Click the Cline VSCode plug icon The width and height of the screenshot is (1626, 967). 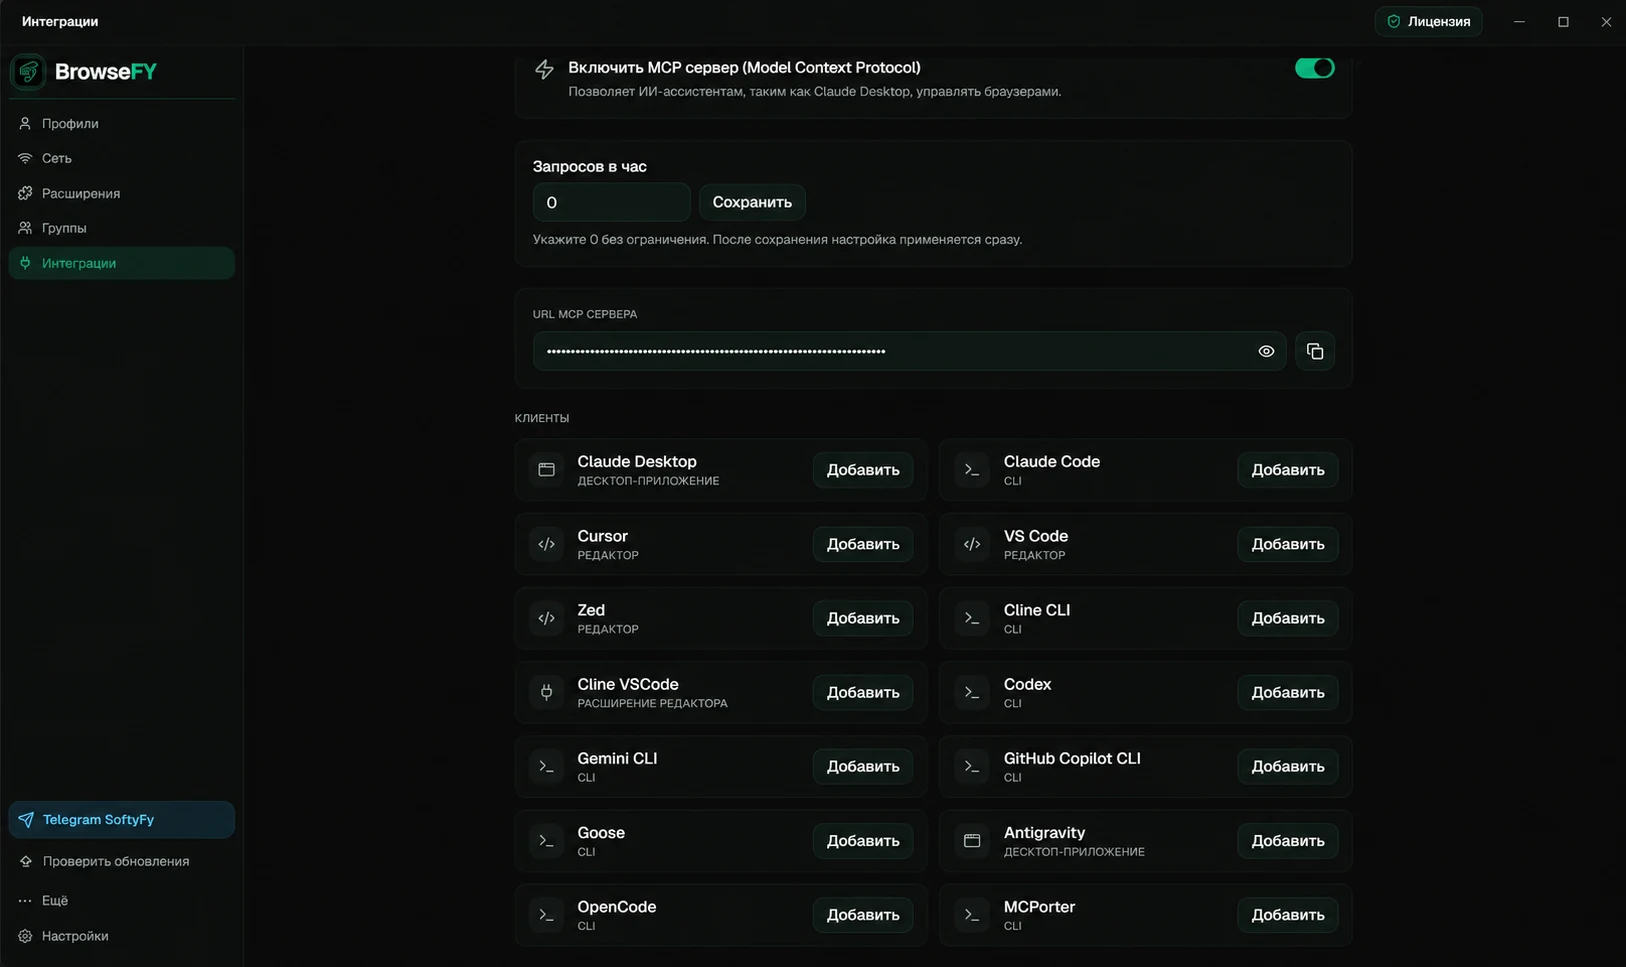click(546, 692)
